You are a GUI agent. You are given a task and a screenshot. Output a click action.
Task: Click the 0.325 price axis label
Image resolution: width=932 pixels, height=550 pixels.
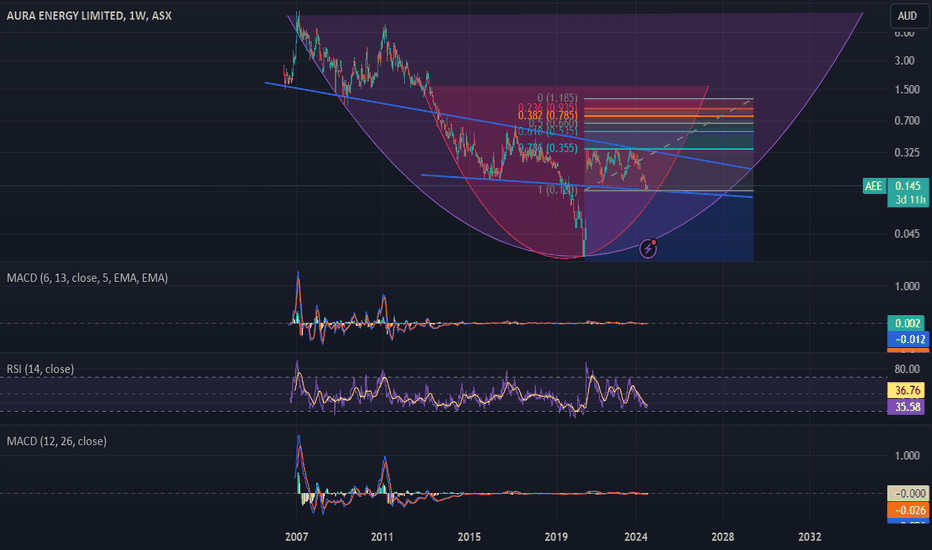tap(907, 153)
